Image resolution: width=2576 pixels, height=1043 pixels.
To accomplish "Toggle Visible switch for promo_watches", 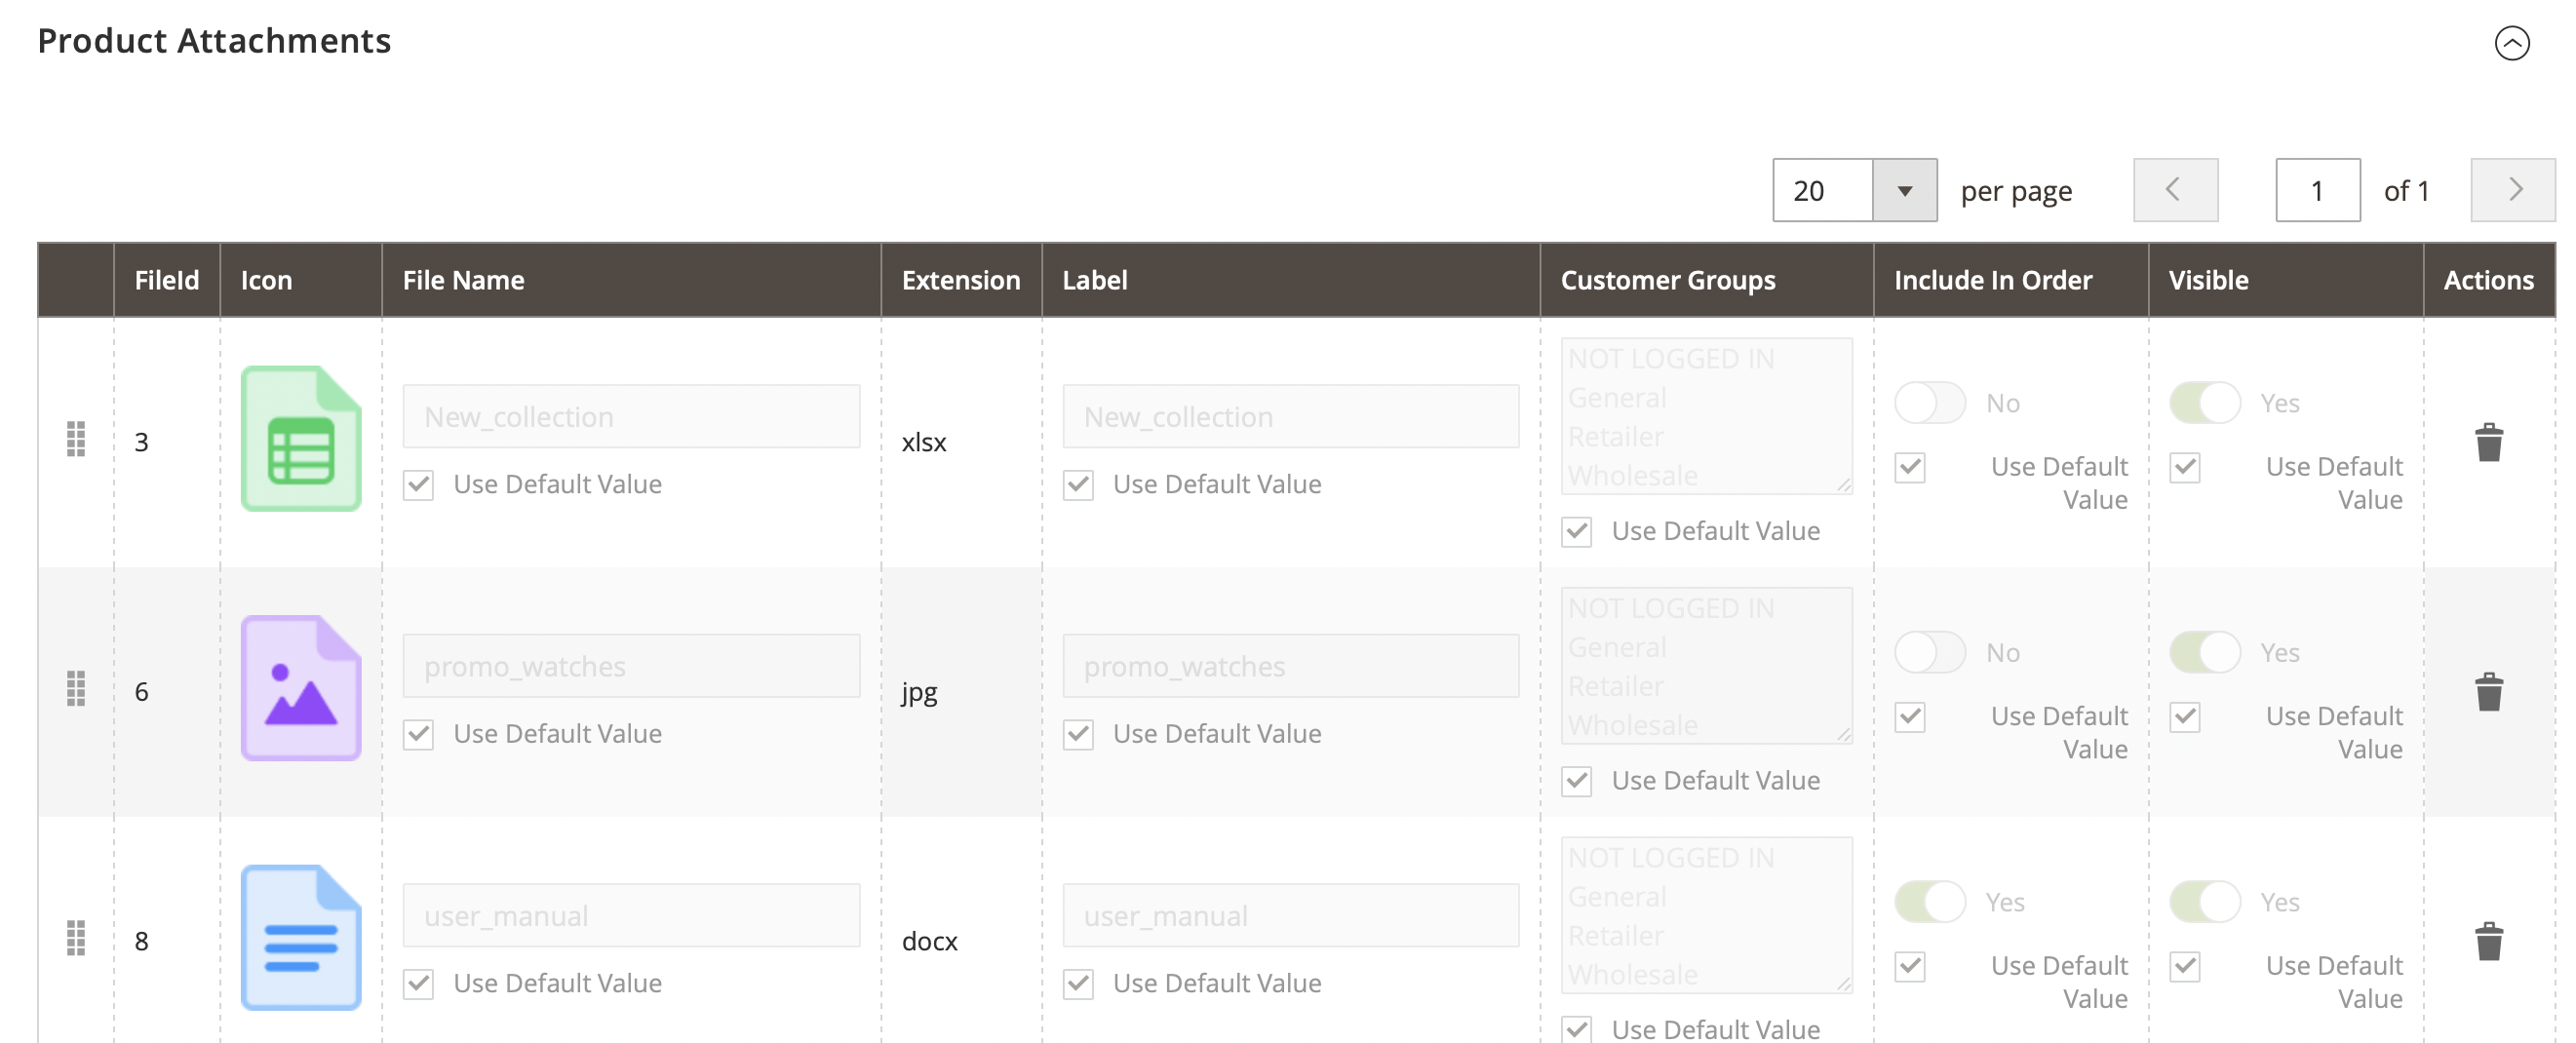I will (2205, 653).
